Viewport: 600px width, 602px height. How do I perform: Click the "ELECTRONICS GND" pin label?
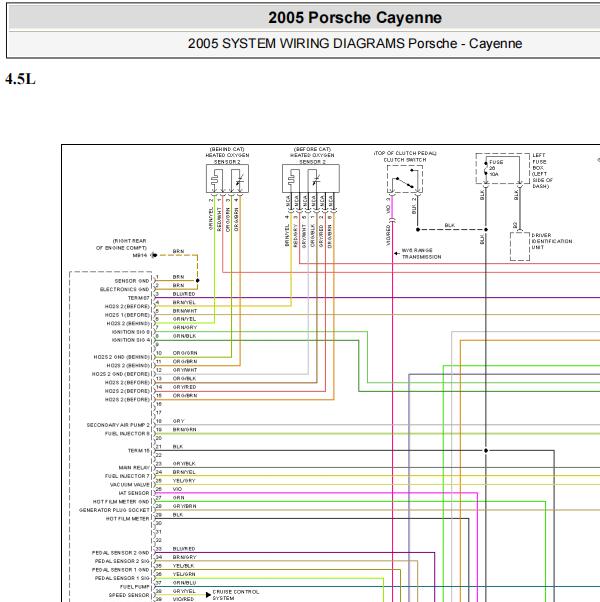pyautogui.click(x=124, y=289)
